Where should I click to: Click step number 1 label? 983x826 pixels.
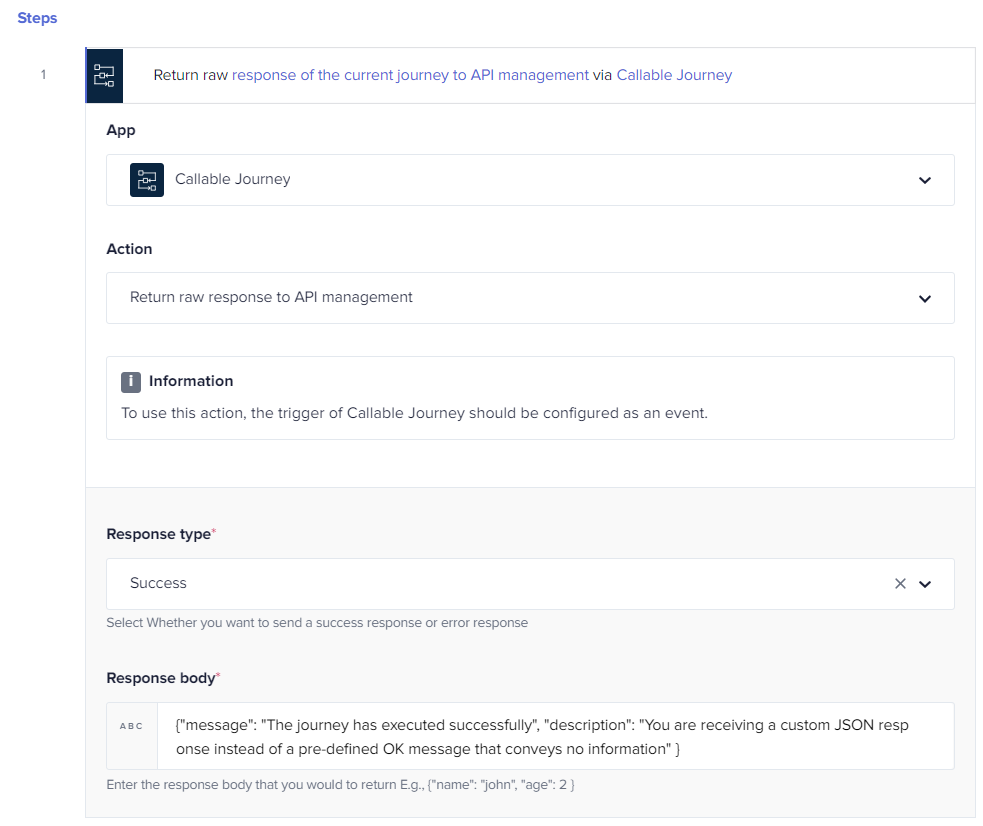tap(43, 75)
